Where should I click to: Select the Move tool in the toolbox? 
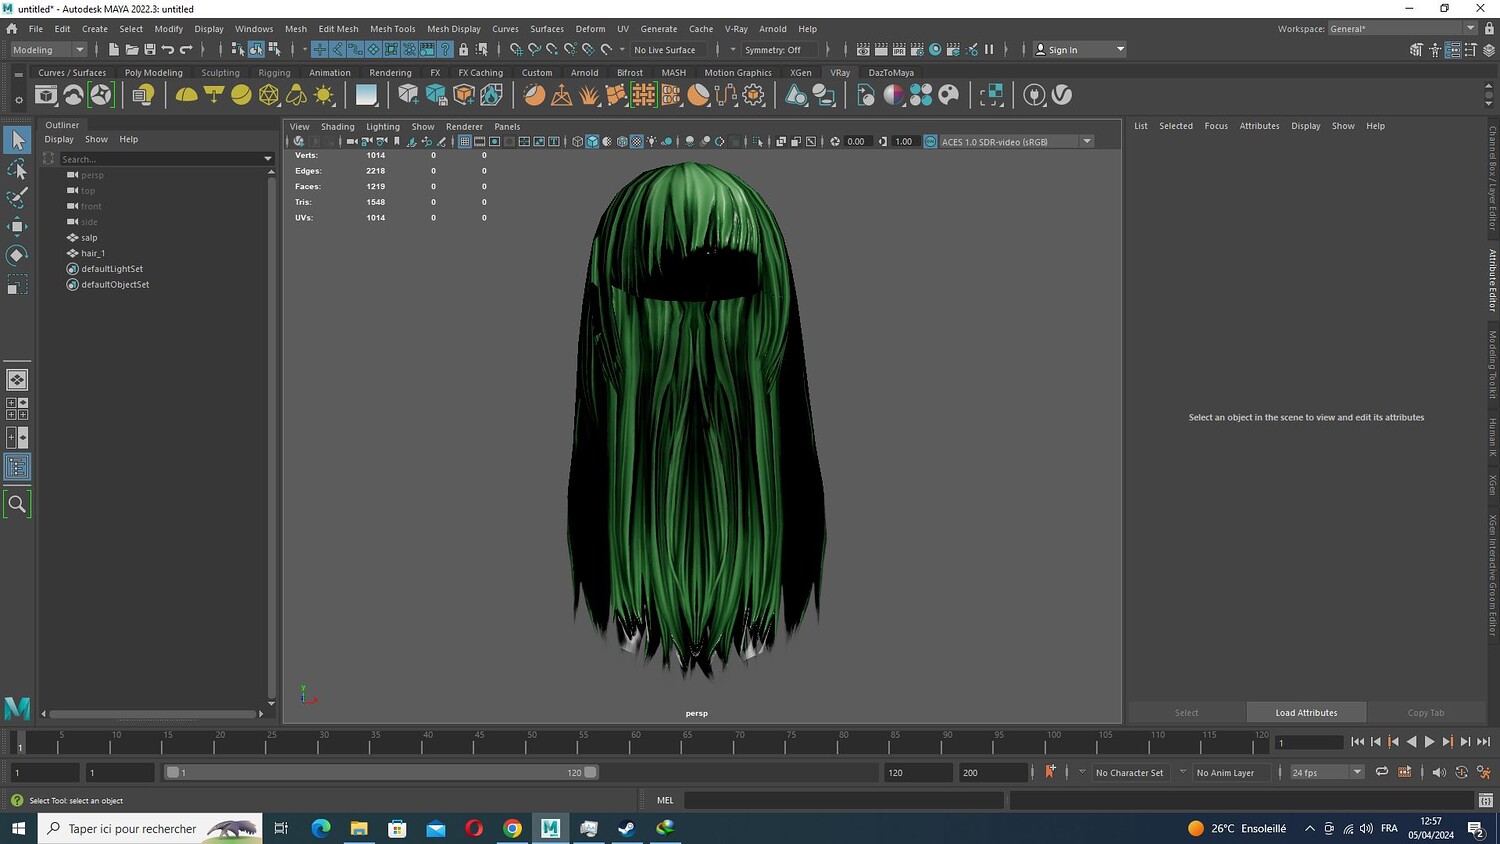point(17,226)
